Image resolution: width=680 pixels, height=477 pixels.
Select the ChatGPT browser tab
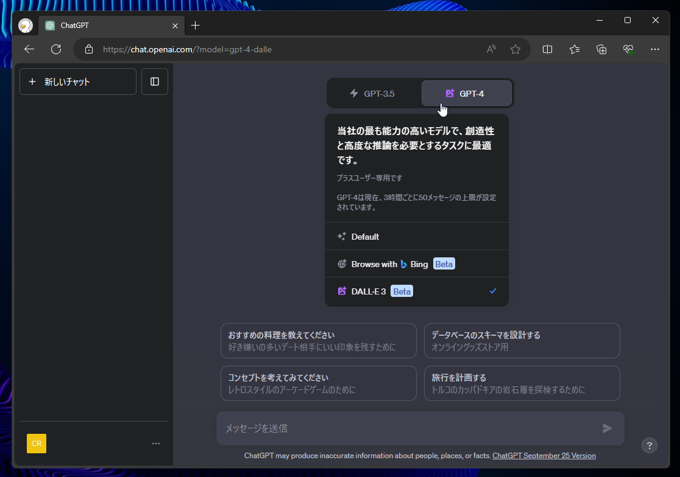112,26
